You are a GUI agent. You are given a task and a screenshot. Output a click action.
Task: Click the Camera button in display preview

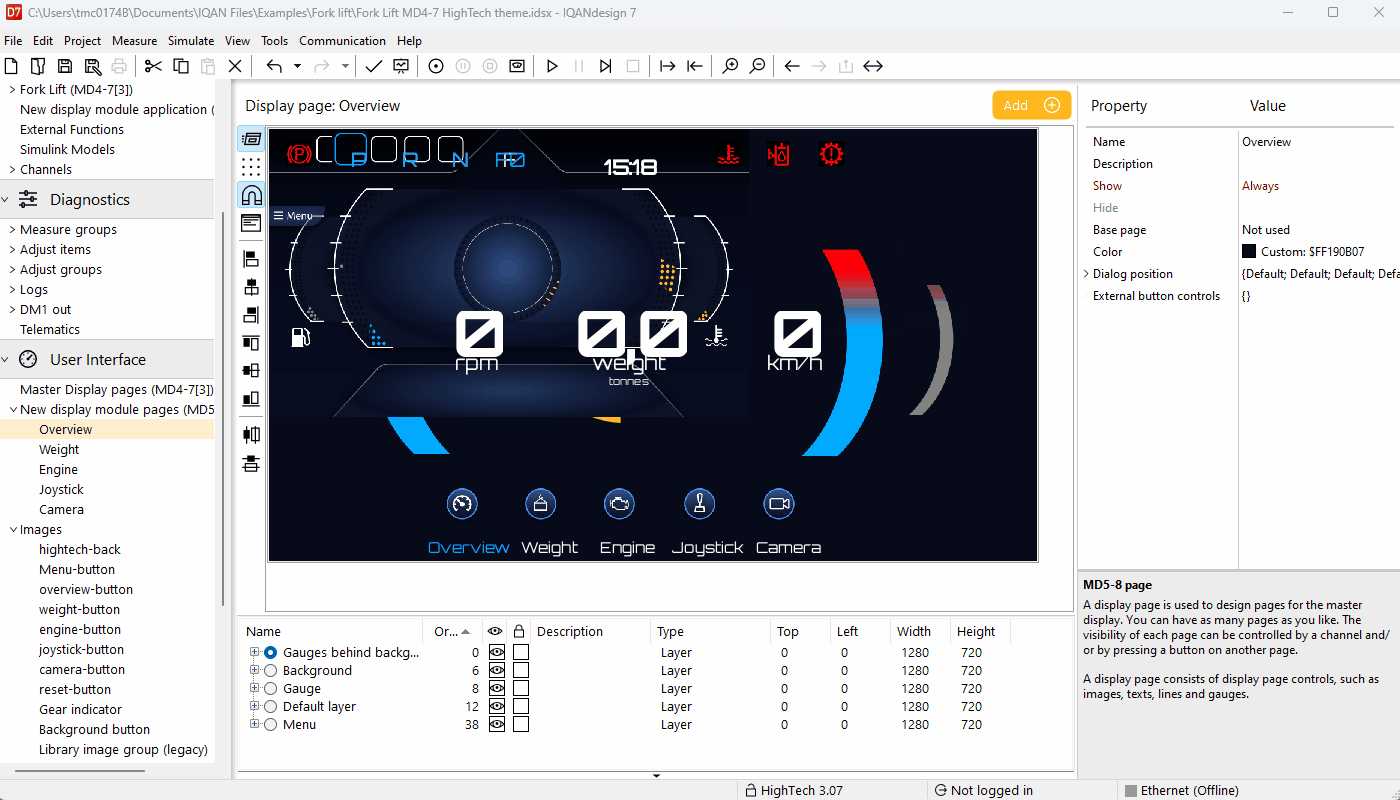point(779,504)
